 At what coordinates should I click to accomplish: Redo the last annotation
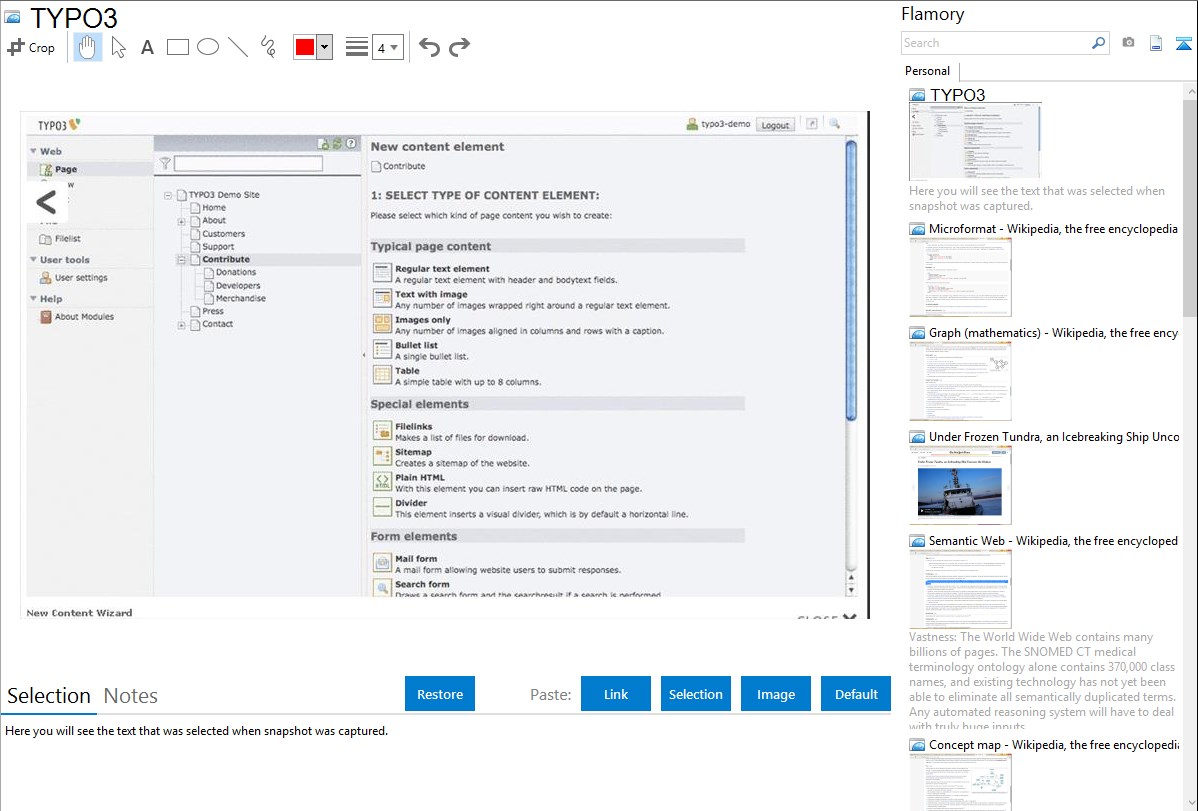459,47
